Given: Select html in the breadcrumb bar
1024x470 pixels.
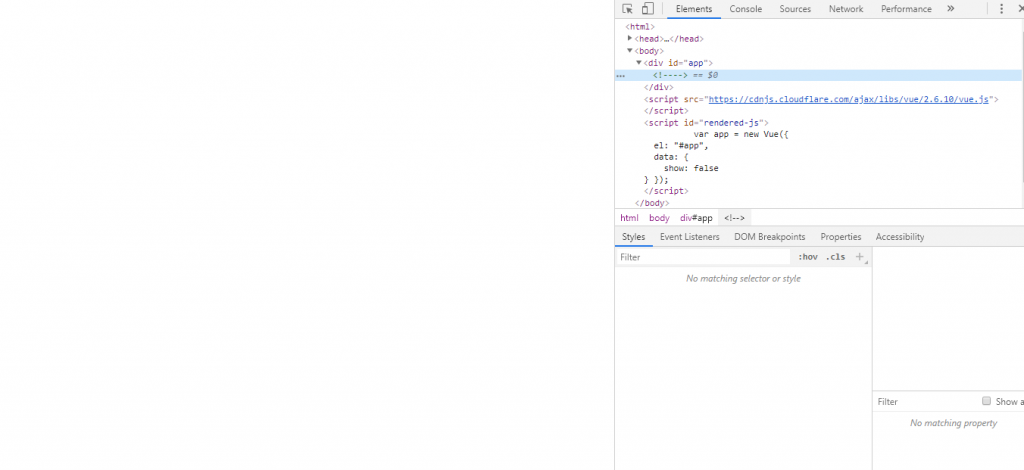Looking at the screenshot, I should coord(630,218).
